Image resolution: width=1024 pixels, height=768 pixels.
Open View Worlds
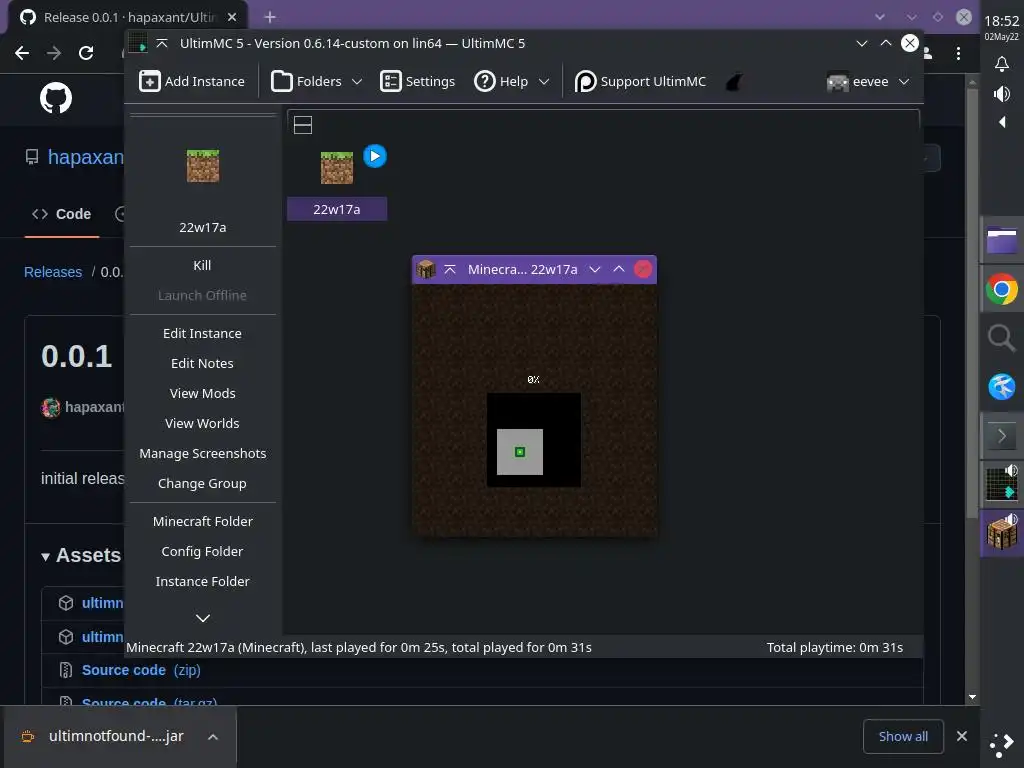202,423
